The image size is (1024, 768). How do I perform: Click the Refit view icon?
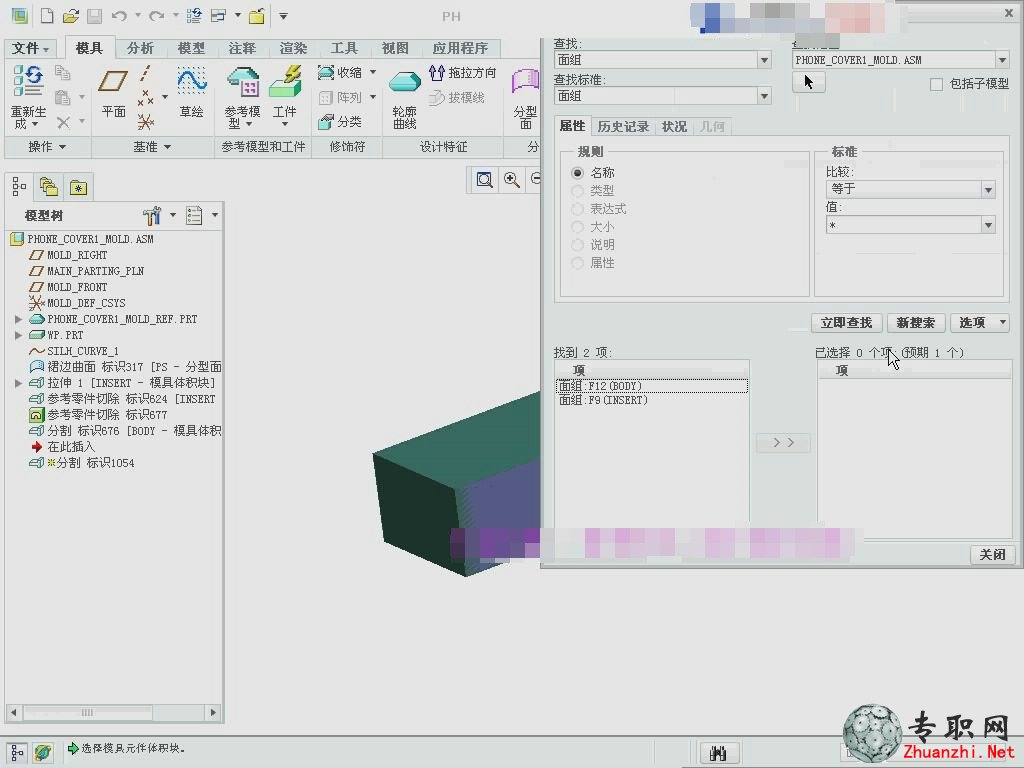pyautogui.click(x=485, y=180)
